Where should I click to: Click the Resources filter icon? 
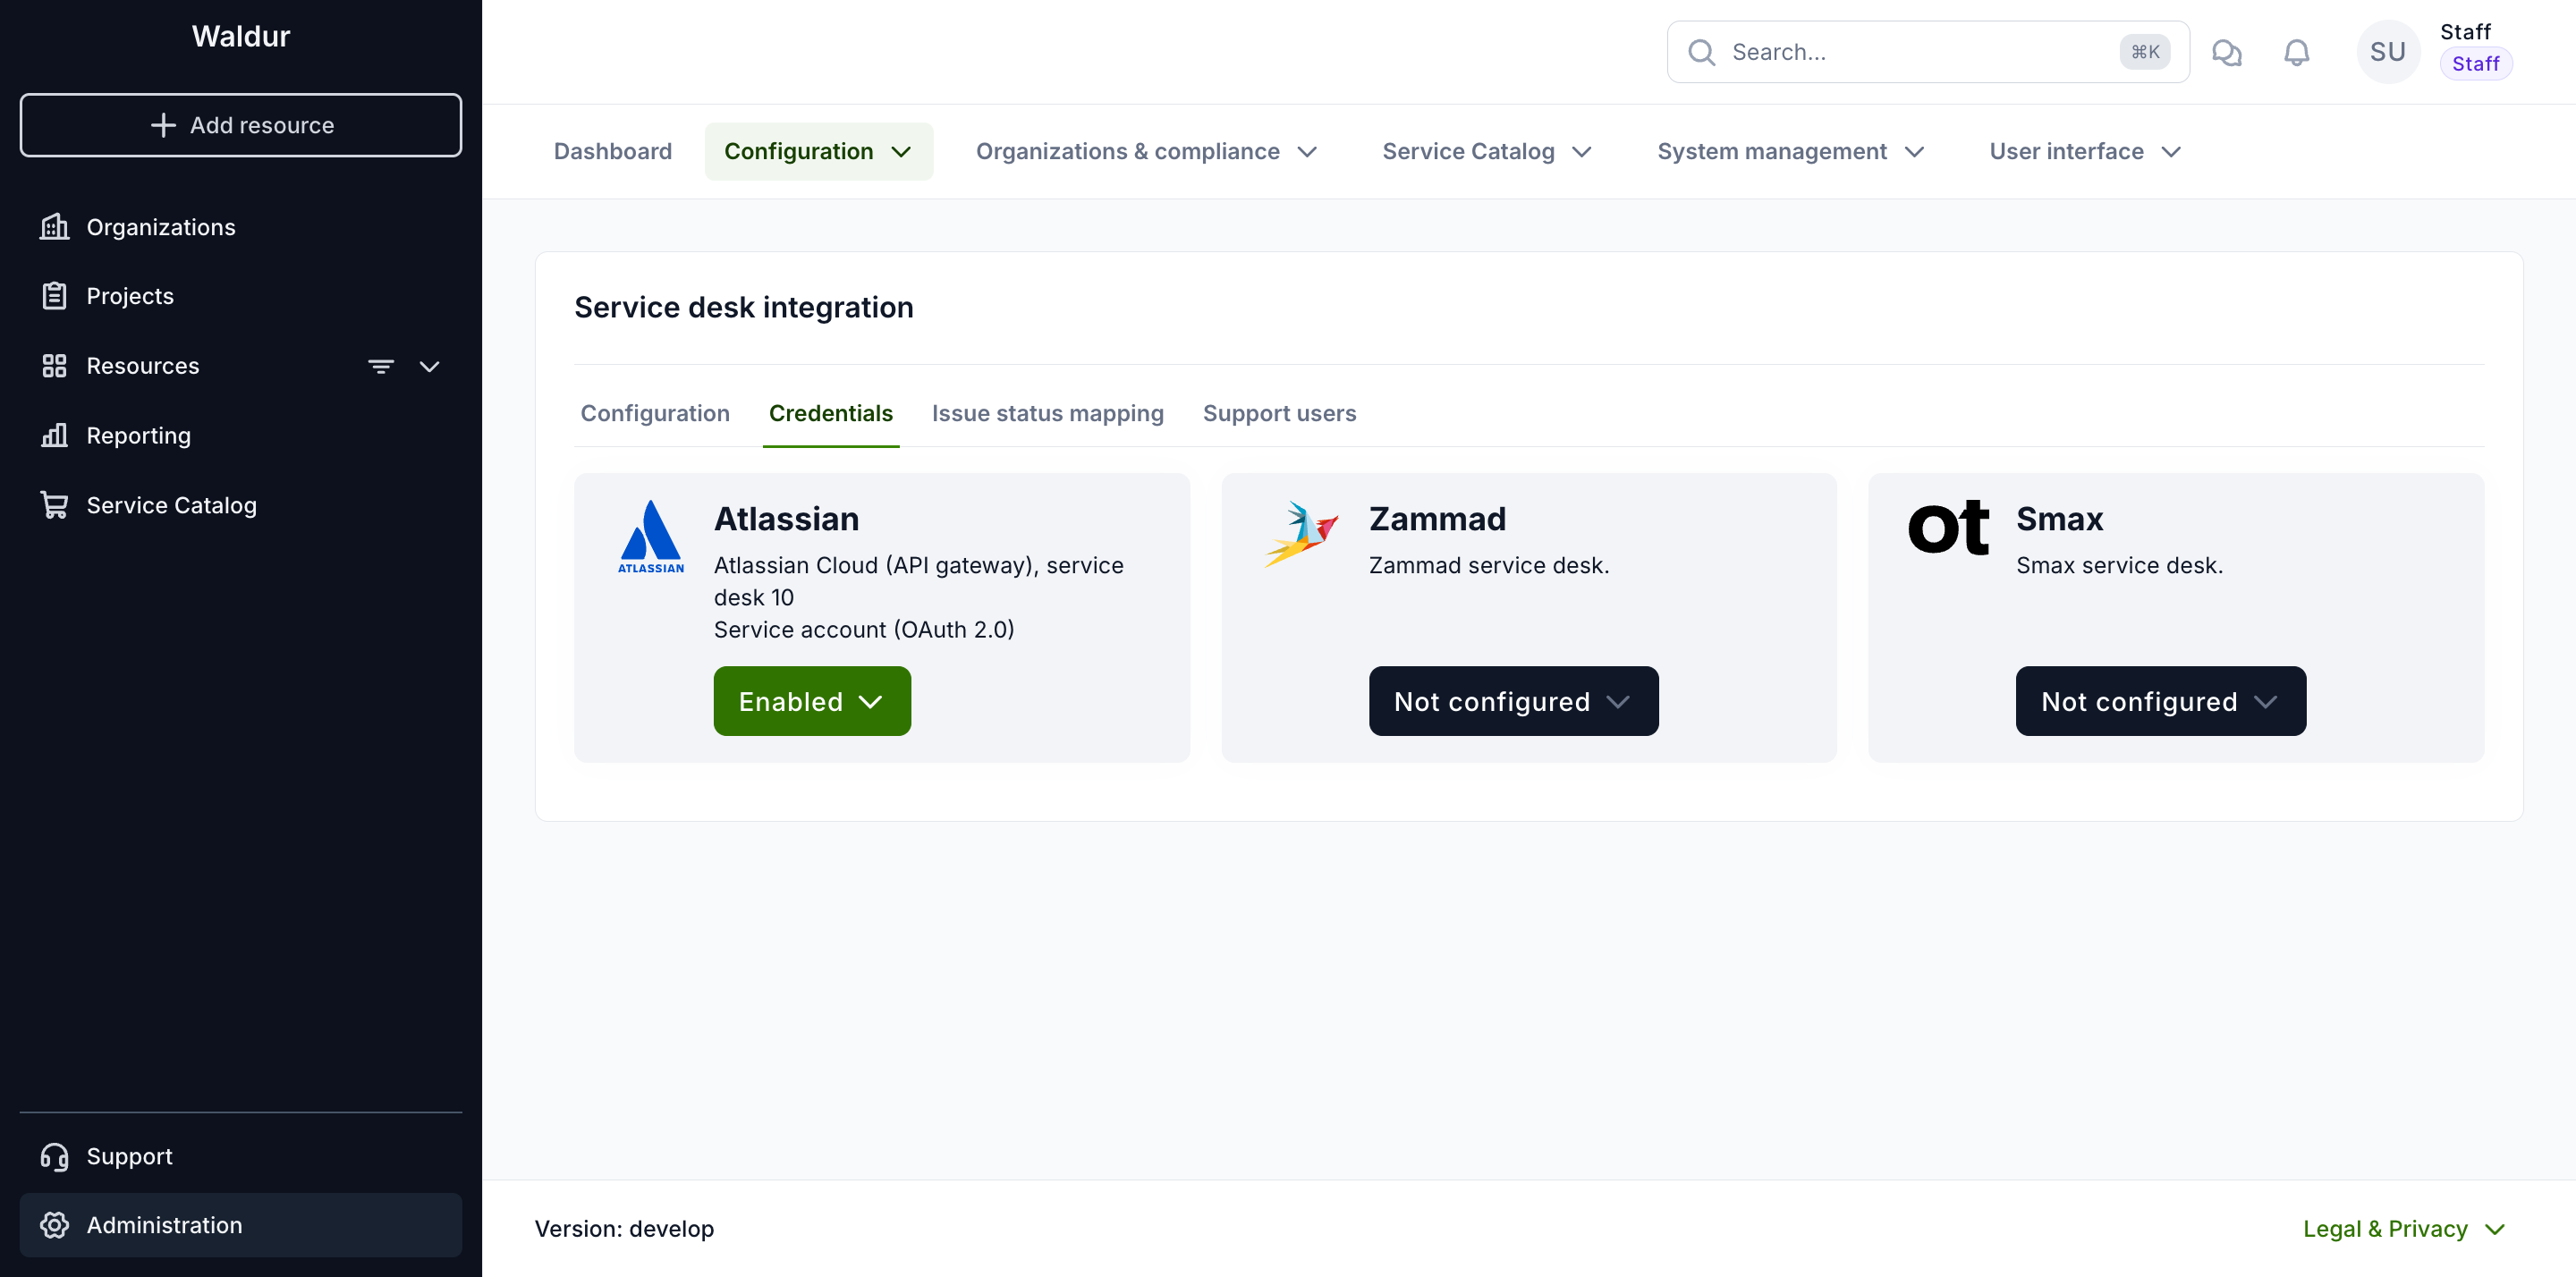[x=380, y=366]
